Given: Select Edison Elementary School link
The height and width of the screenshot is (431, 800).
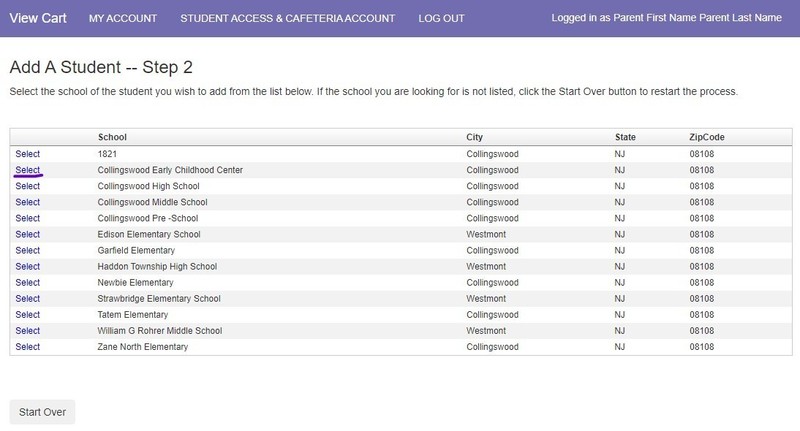Looking at the screenshot, I should 28,234.
